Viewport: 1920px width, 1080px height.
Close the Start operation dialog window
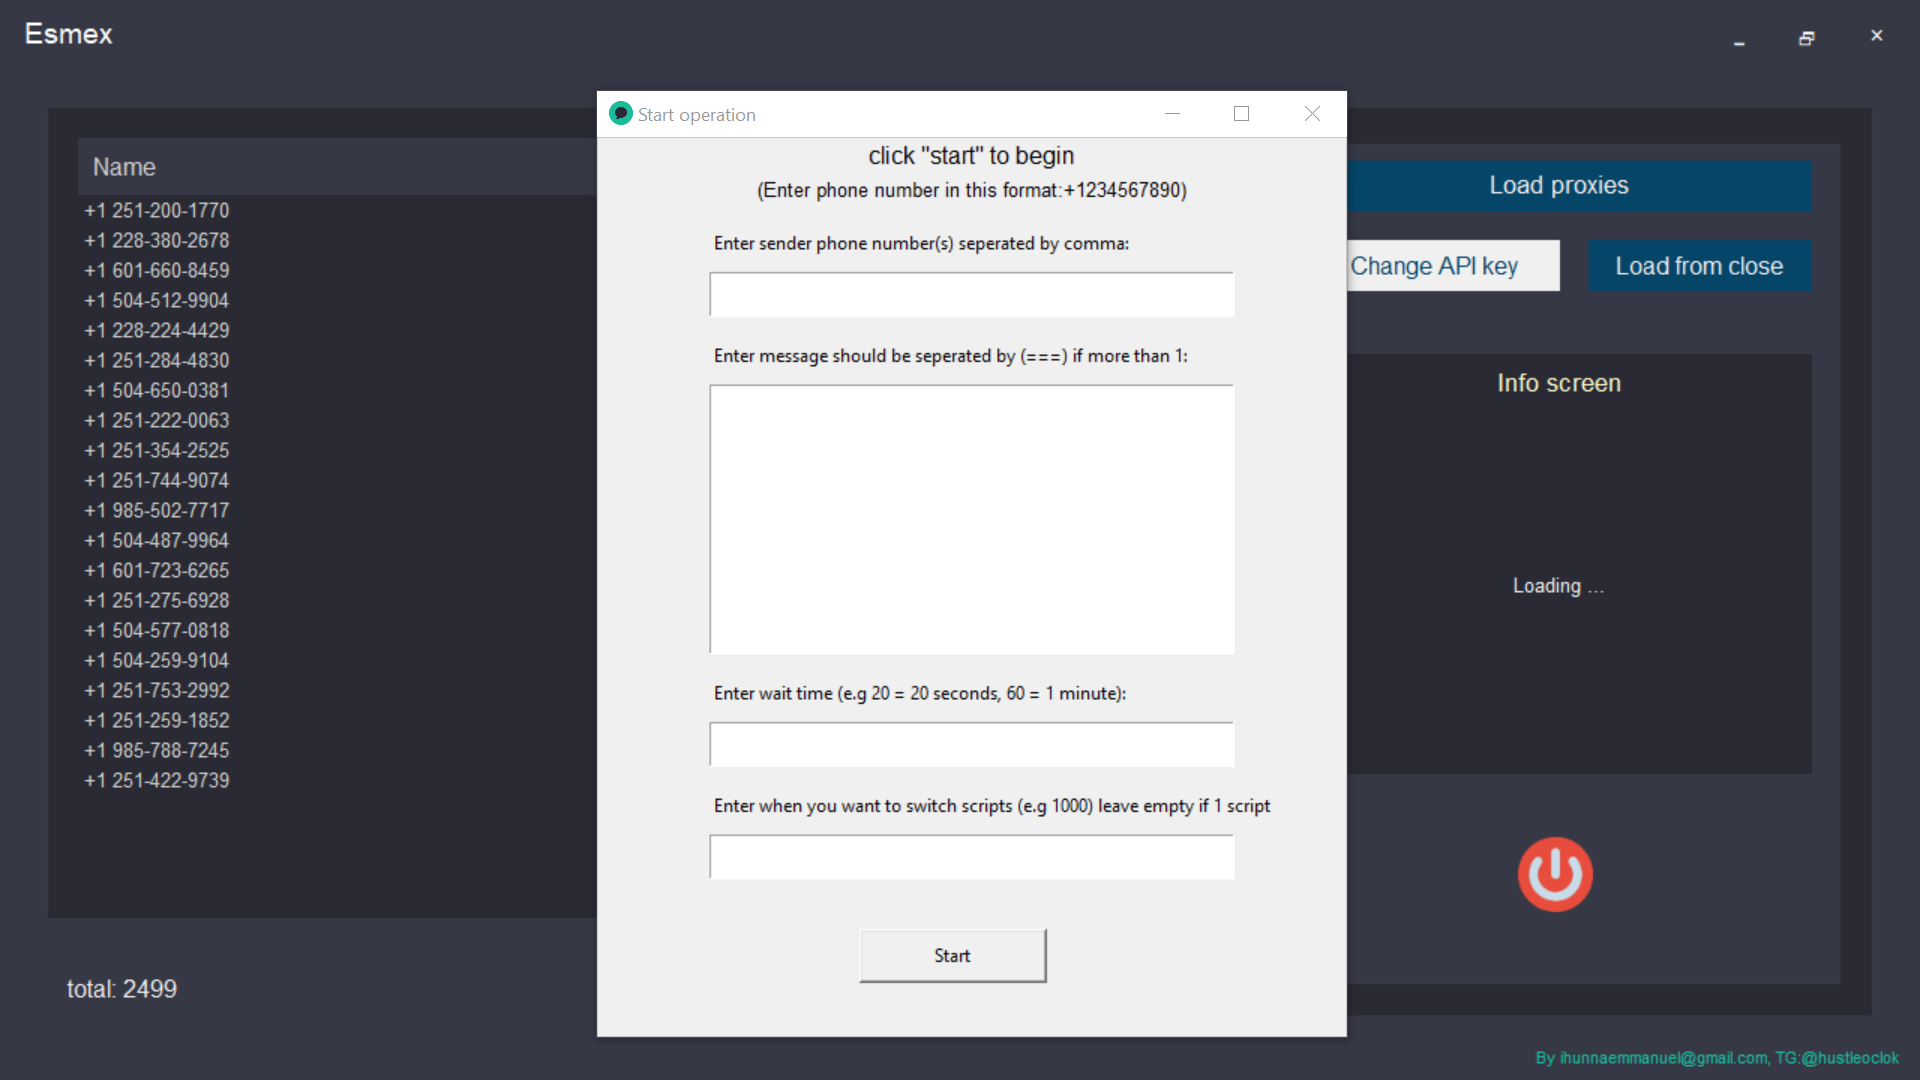click(1312, 113)
